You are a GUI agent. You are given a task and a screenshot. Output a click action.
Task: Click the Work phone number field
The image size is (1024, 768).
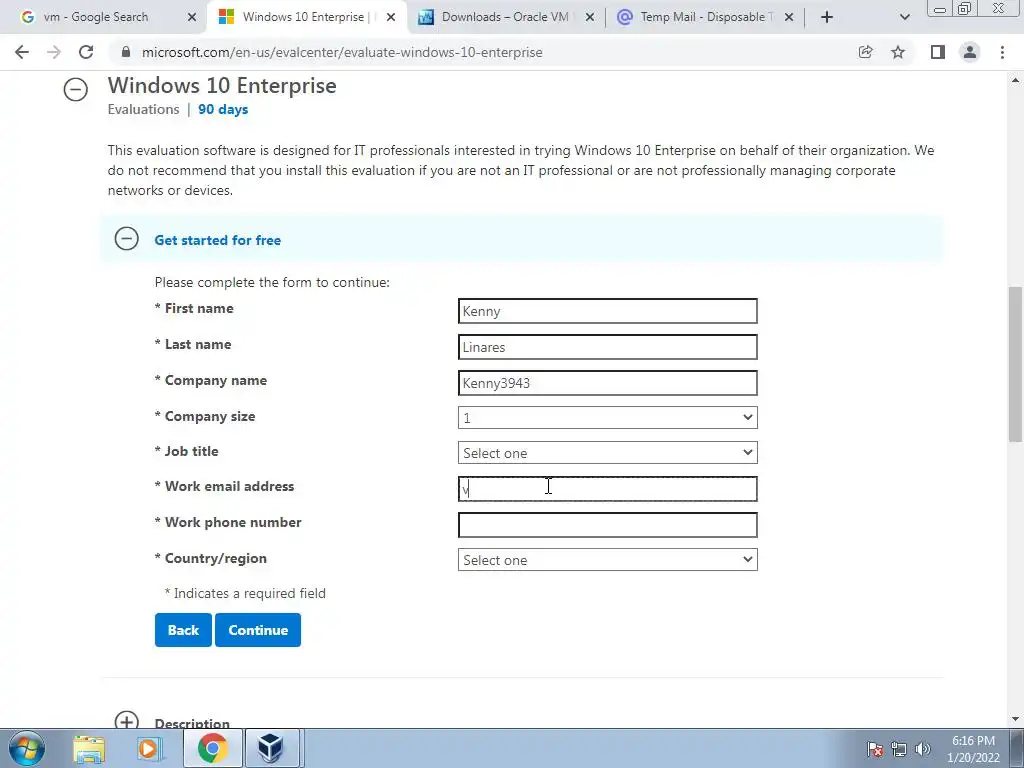pyautogui.click(x=607, y=525)
